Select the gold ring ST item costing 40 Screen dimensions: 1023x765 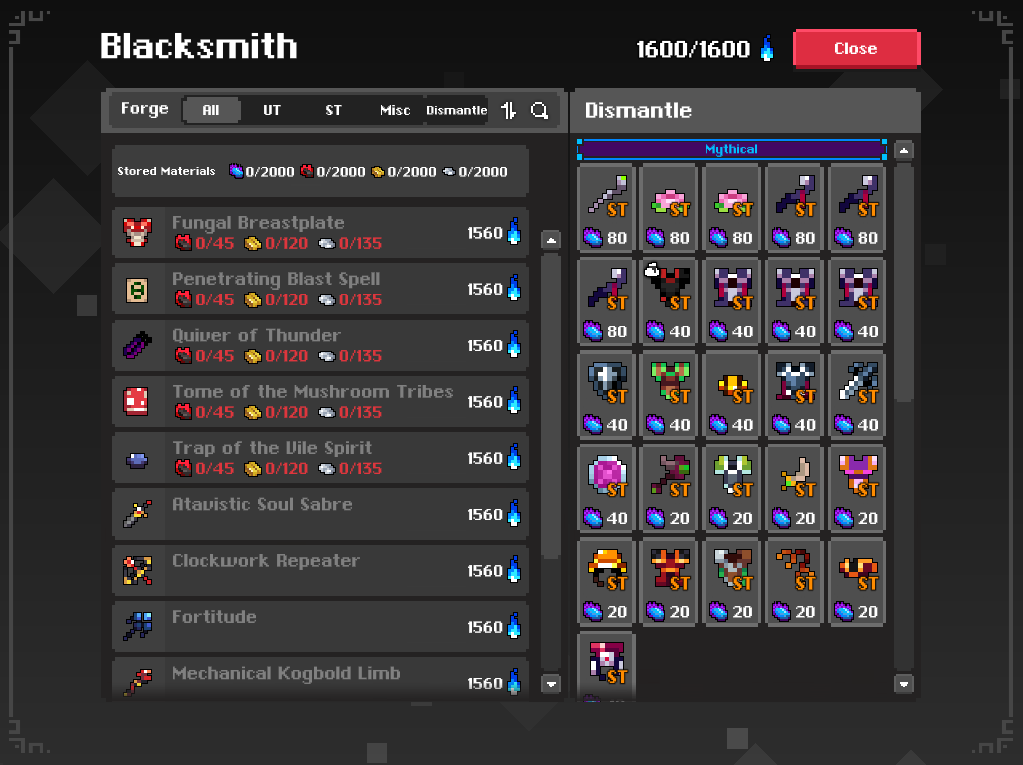pyautogui.click(x=732, y=395)
